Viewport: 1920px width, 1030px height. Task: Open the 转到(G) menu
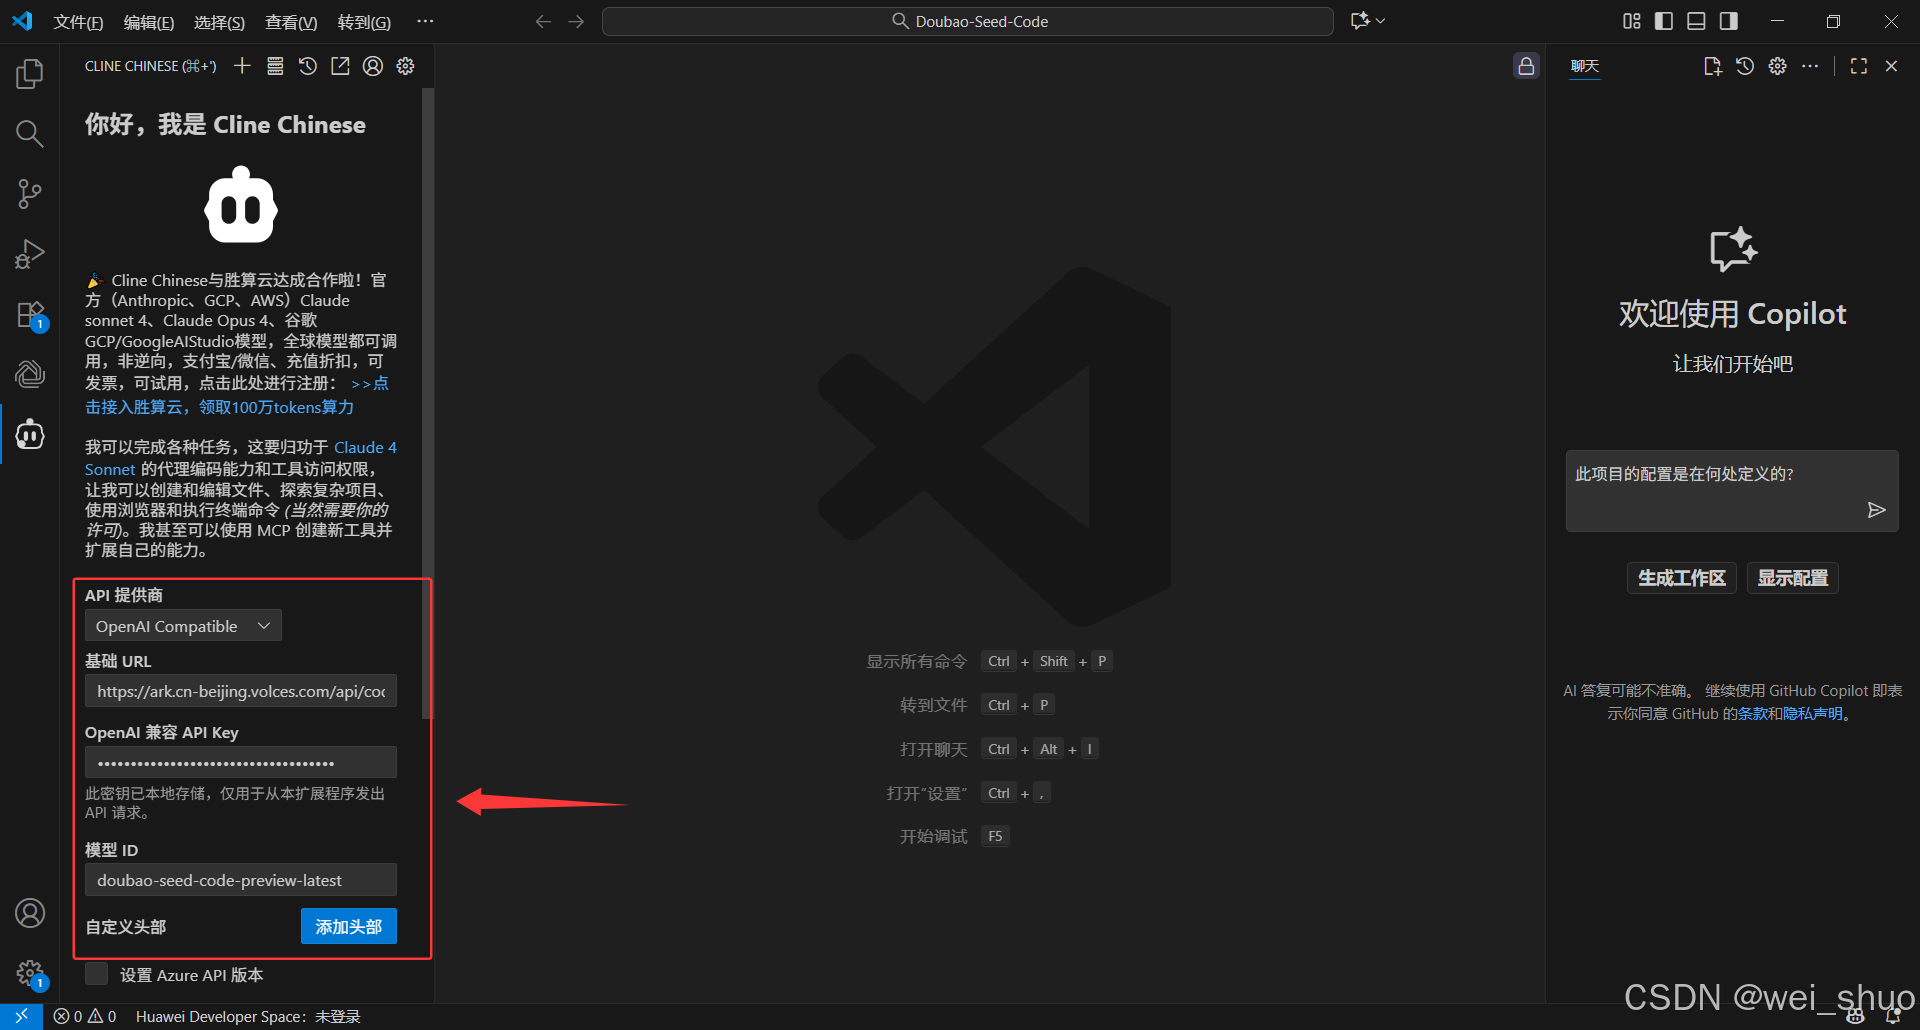tap(364, 22)
